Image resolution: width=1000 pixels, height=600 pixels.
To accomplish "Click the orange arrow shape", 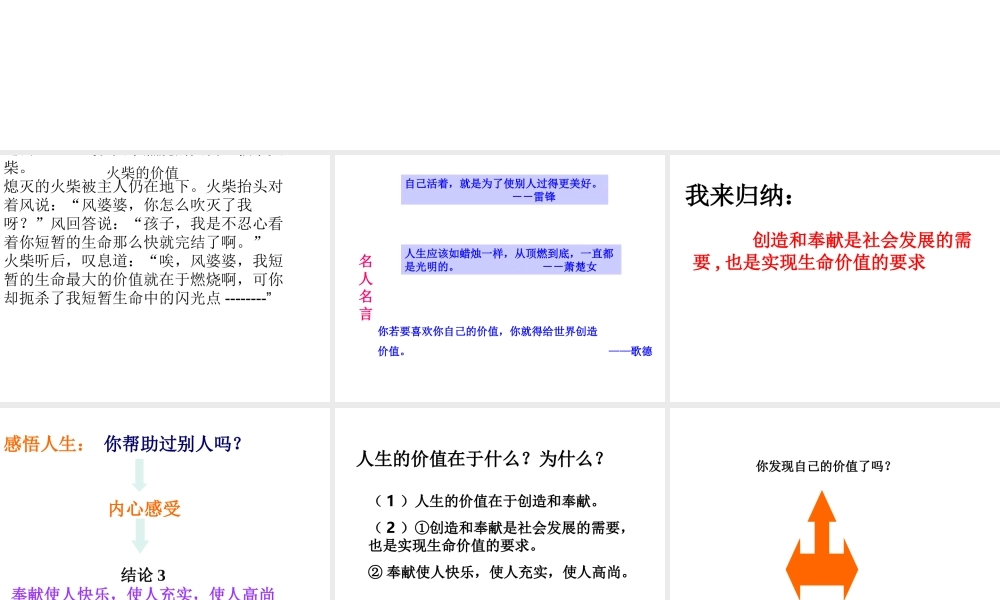I will (821, 545).
